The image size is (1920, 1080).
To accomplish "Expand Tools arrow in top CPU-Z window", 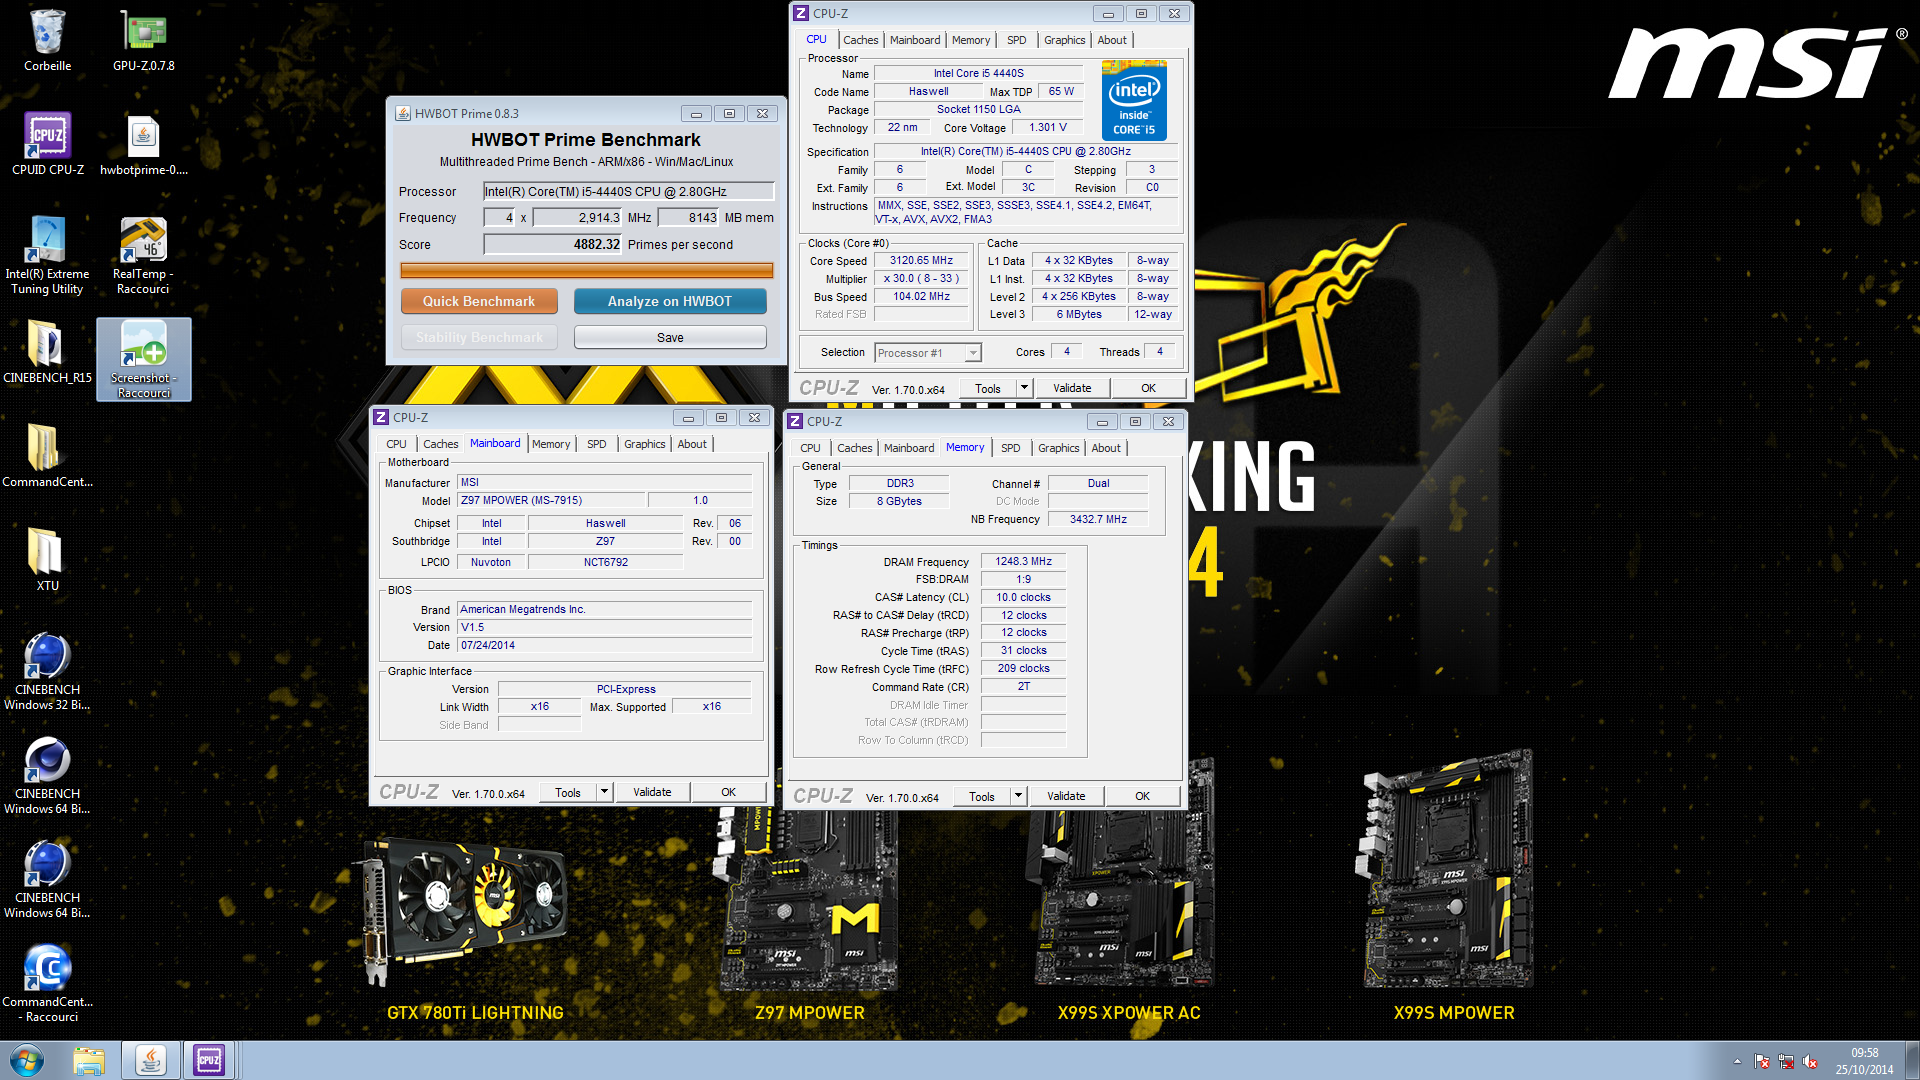I will pos(1023,388).
